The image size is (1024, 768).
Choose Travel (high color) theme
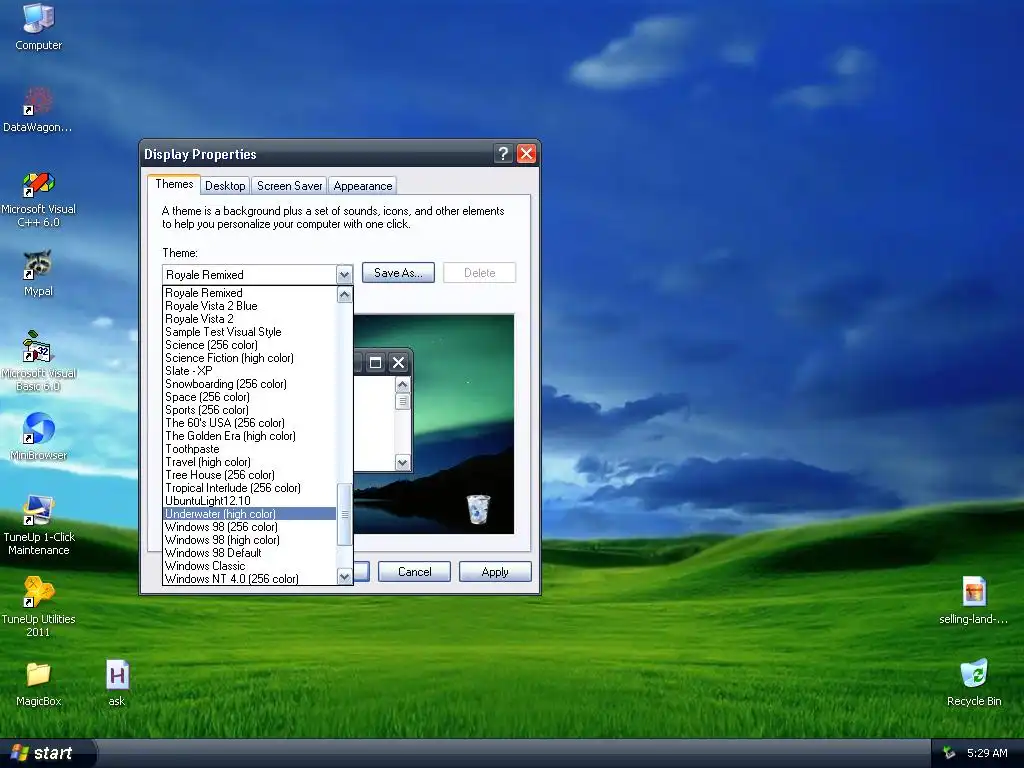click(x=249, y=462)
